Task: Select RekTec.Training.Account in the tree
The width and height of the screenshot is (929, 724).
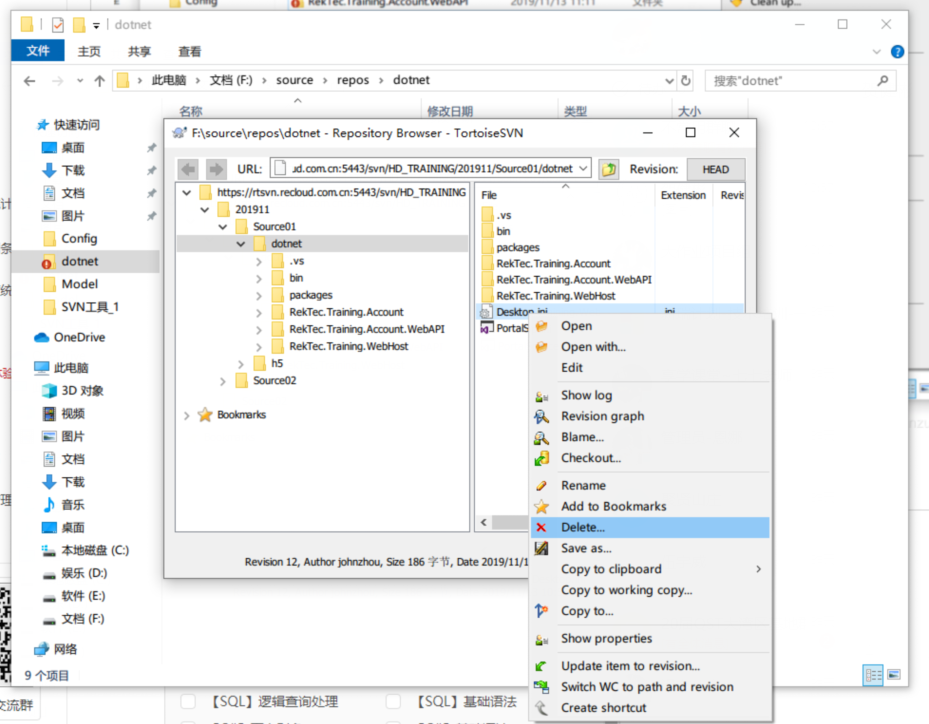Action: (x=346, y=312)
